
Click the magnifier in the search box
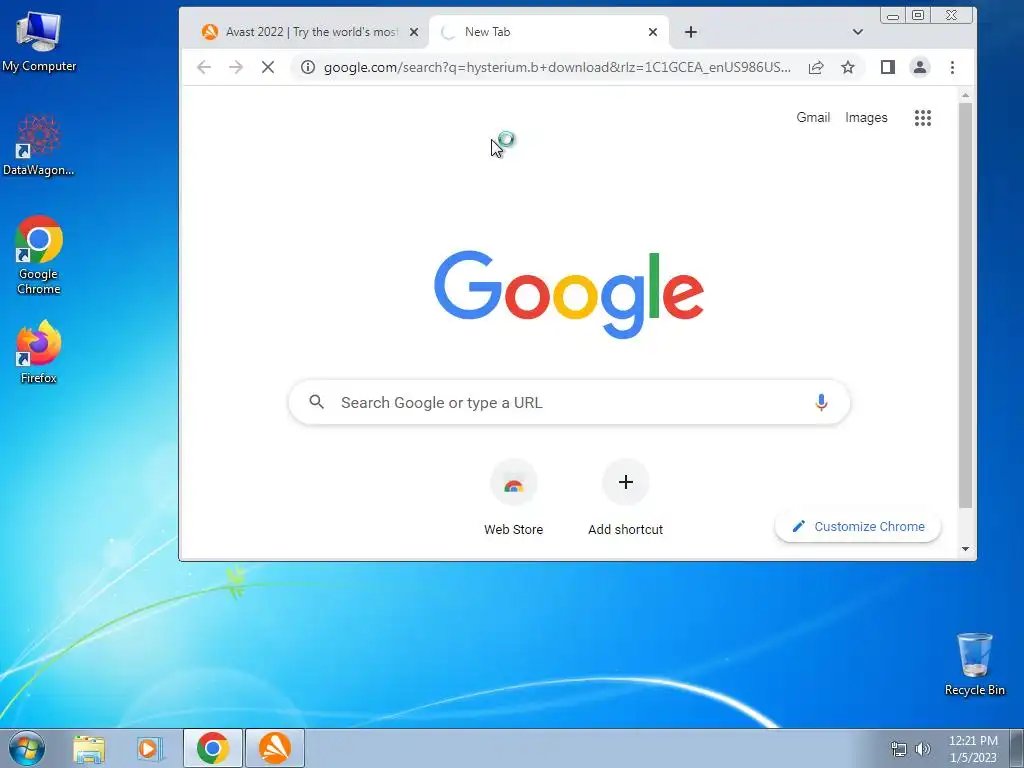pos(317,402)
